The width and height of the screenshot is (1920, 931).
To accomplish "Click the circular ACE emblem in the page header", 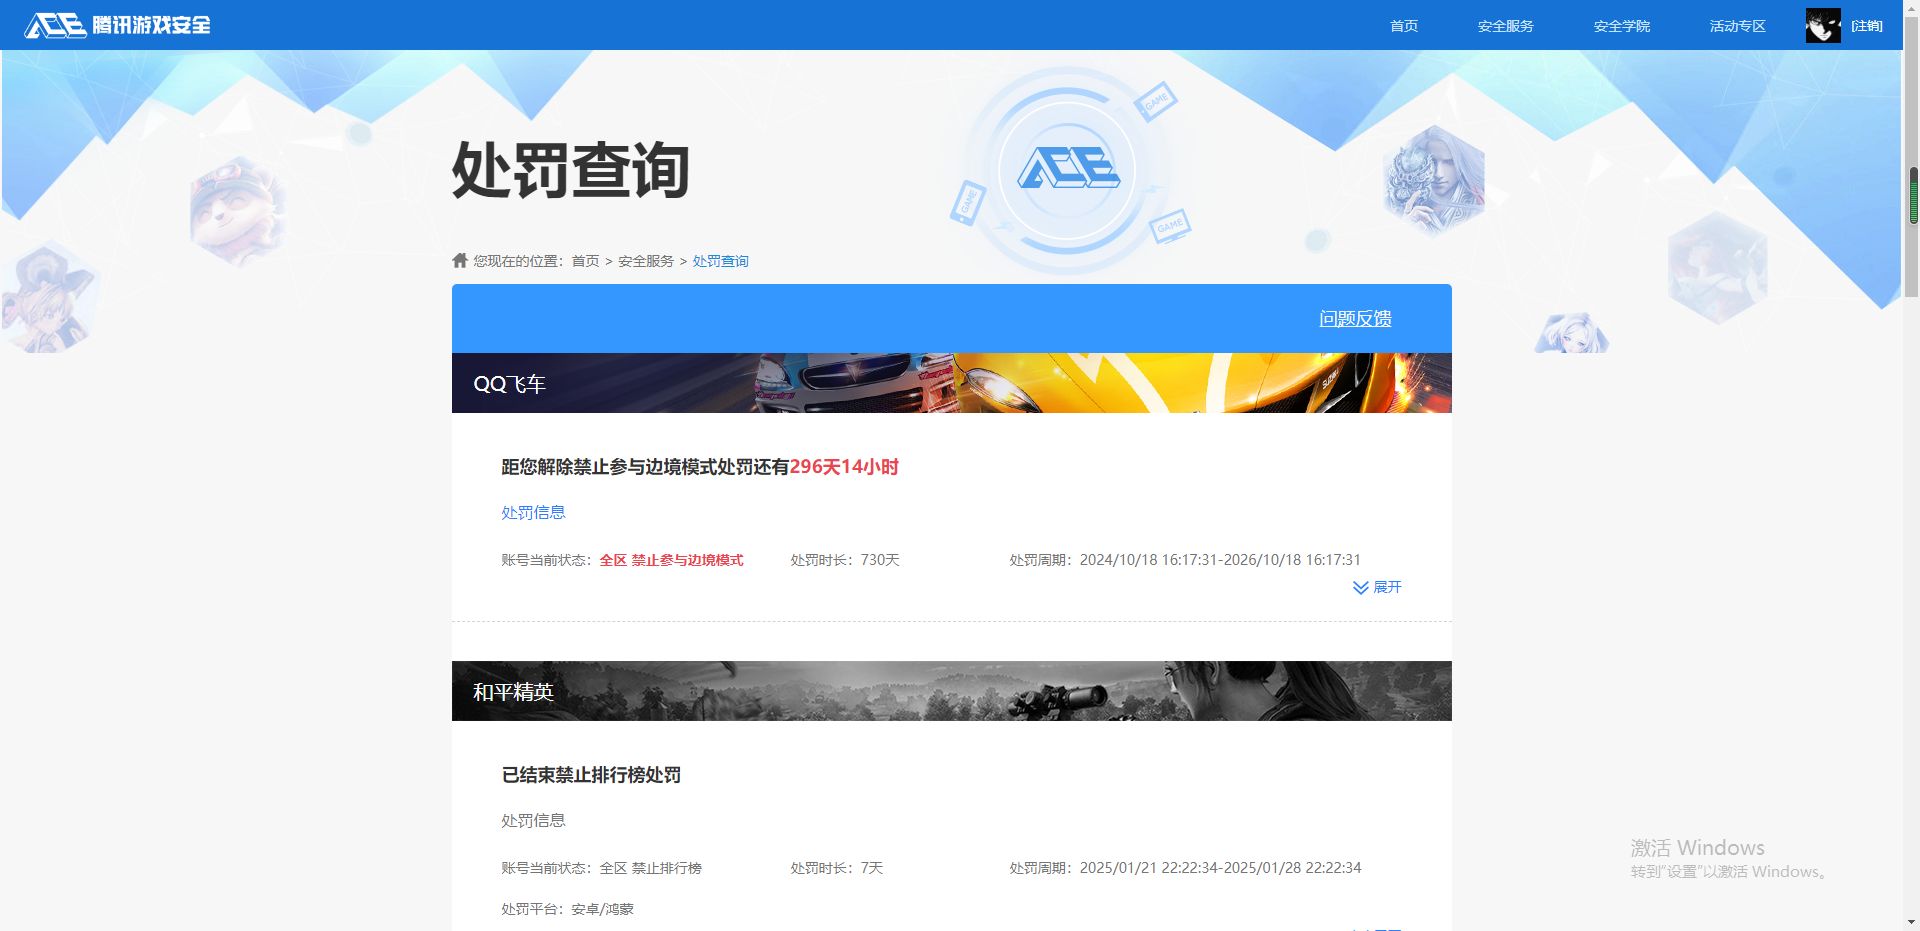I will 1068,170.
